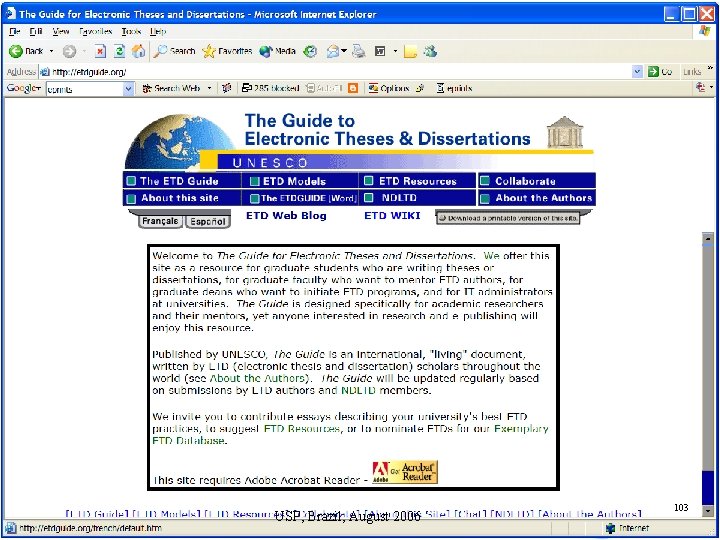Viewport: 720px width, 540px height.
Task: Click the museum building icon in banner
Action: pos(565,132)
